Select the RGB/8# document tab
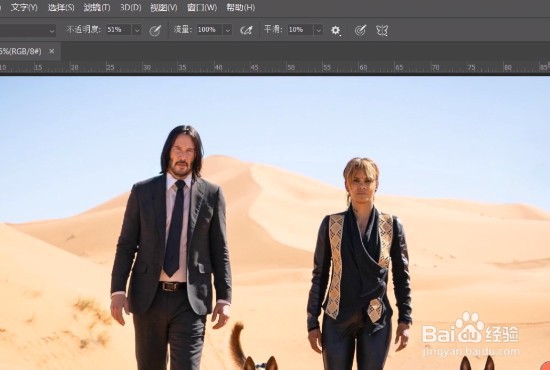The image size is (550, 370). click(x=21, y=51)
